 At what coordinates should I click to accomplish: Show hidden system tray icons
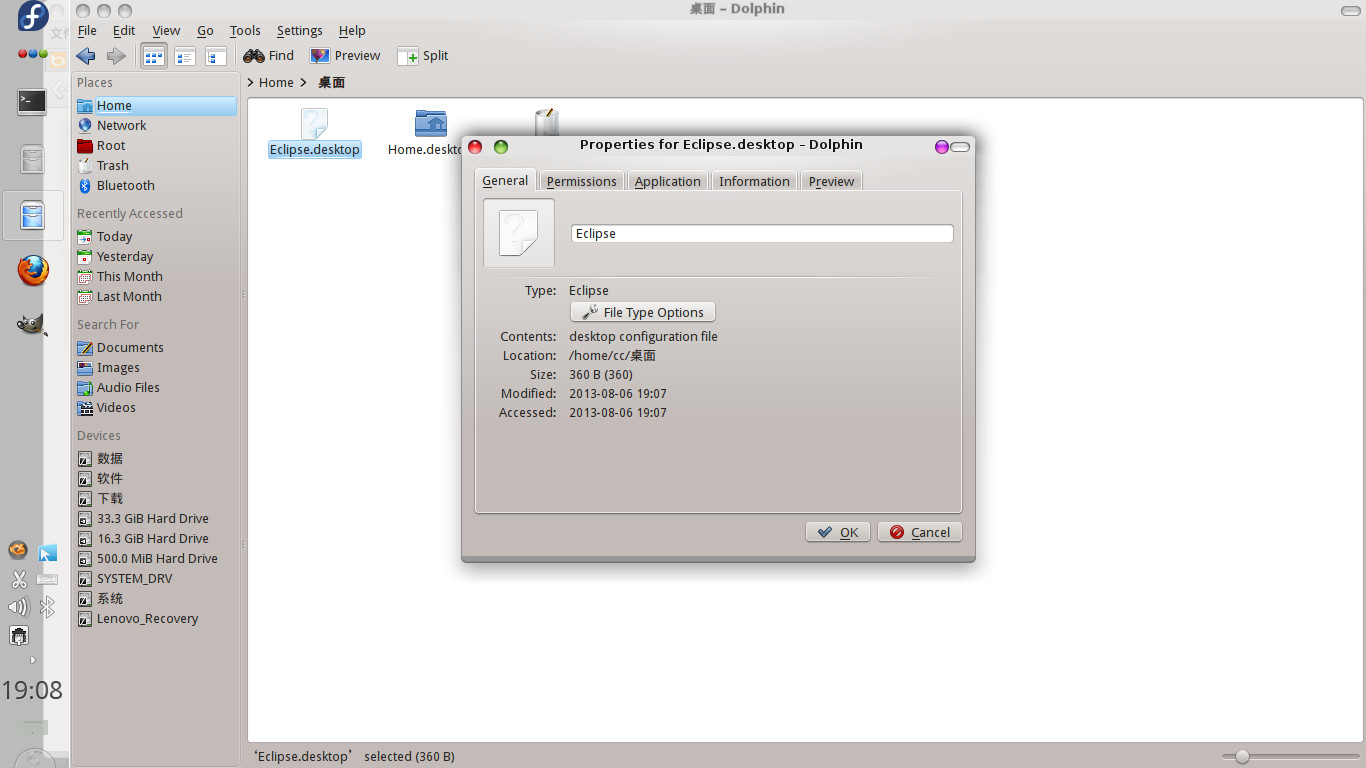(x=32, y=660)
